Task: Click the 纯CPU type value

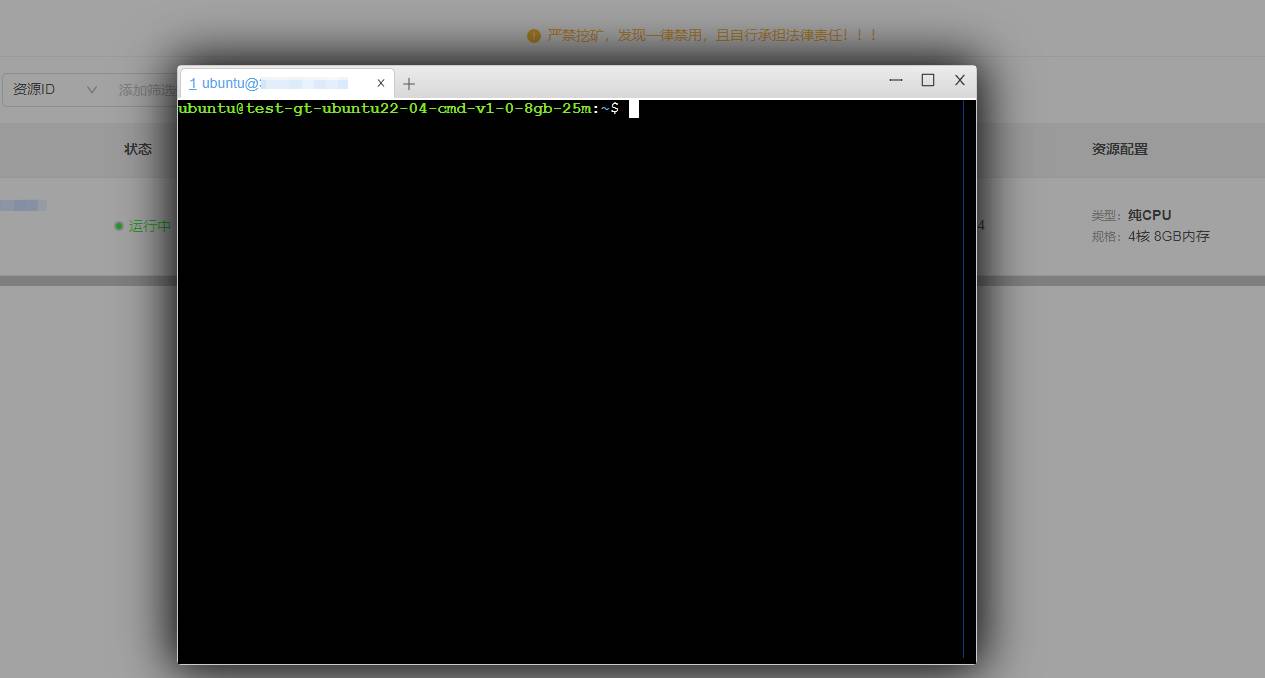Action: click(x=1149, y=215)
